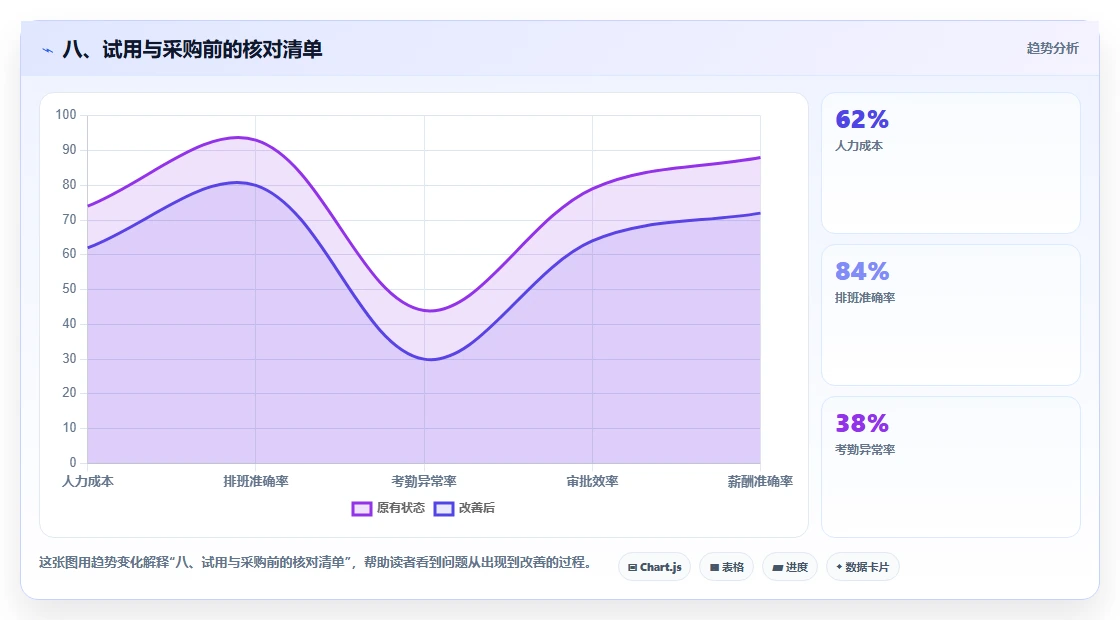
Task: Click the Chart.js tag
Action: pos(654,567)
